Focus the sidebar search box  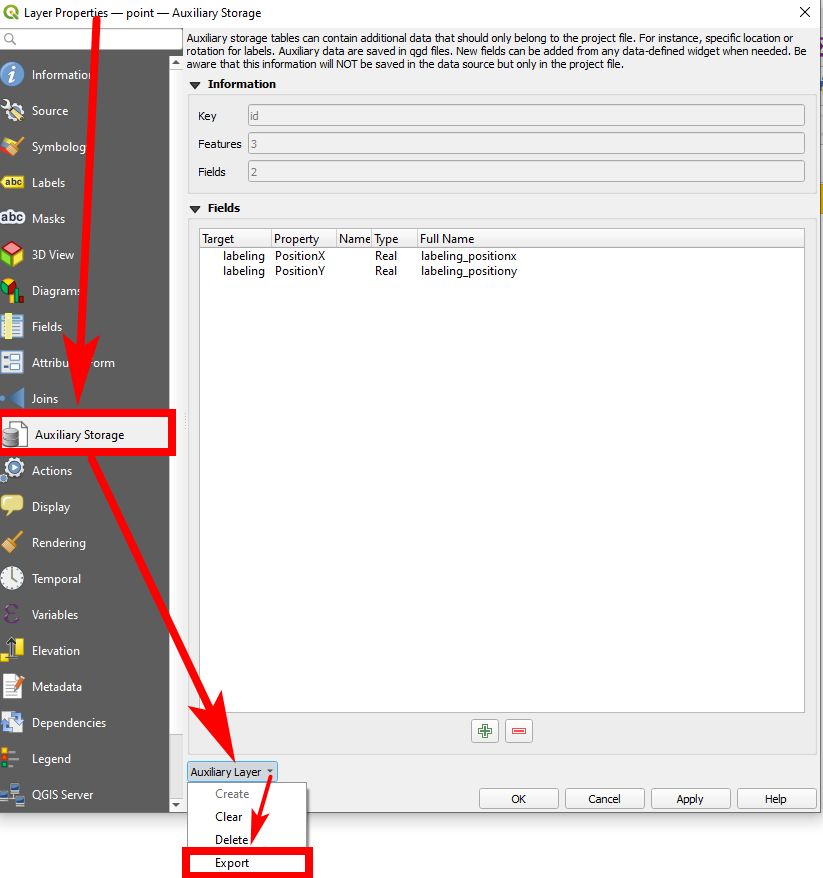click(x=91, y=39)
